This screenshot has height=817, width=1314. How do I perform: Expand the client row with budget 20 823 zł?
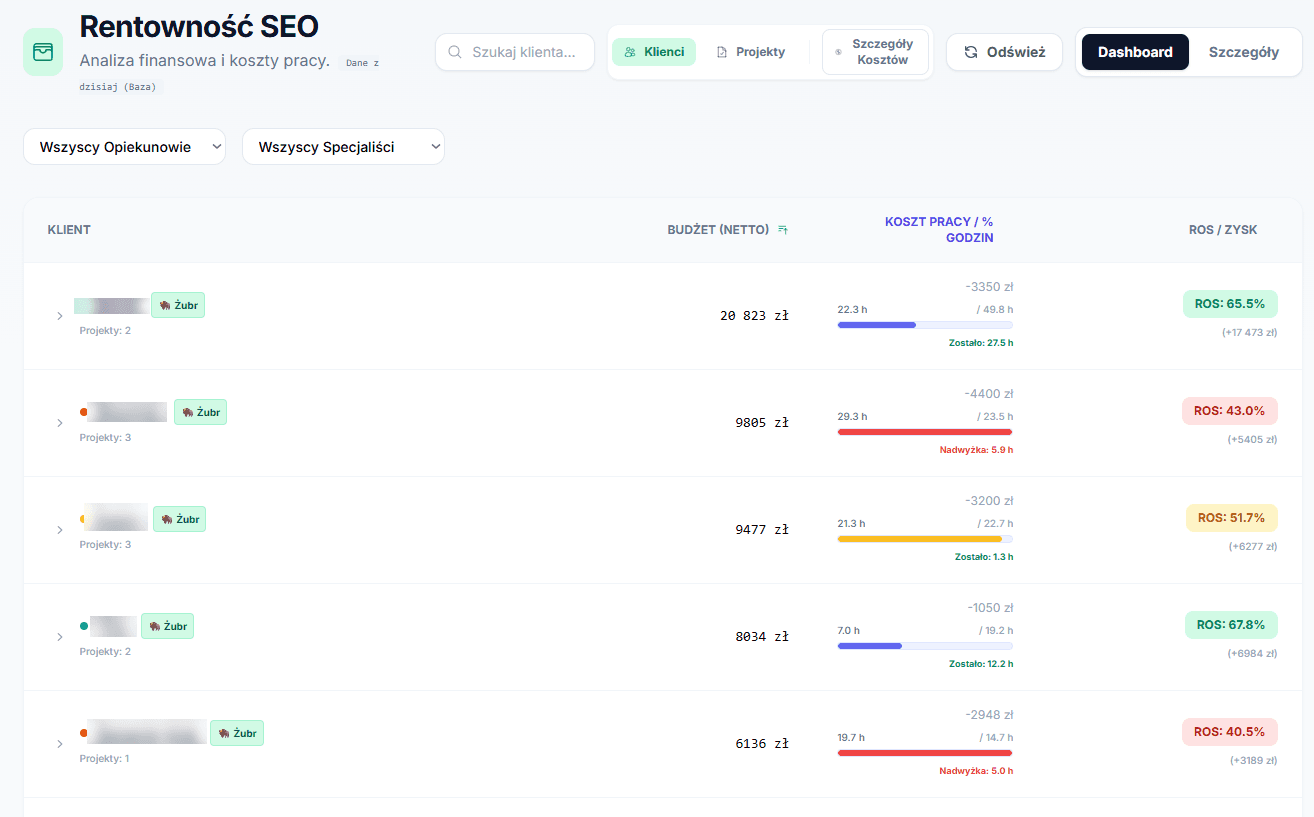click(60, 316)
